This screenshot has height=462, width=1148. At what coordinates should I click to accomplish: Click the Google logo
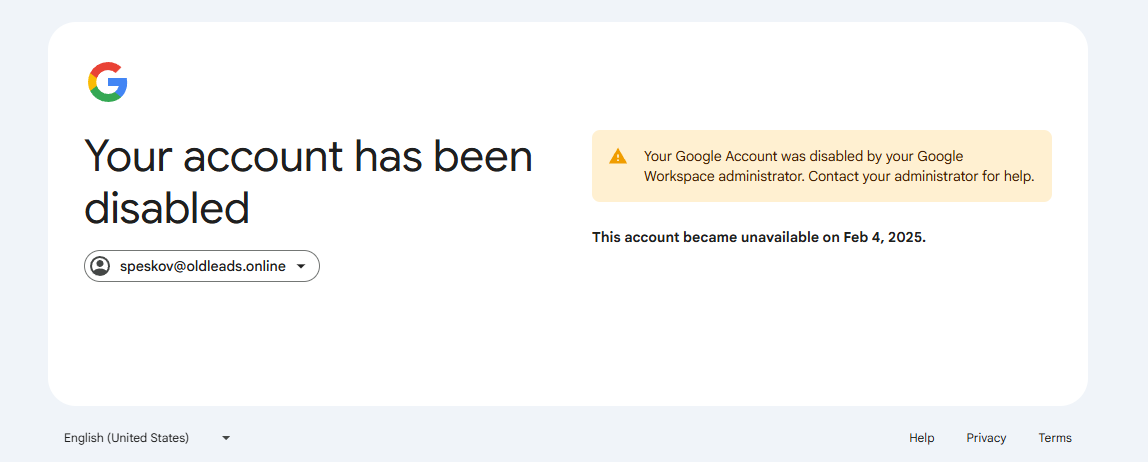tap(108, 82)
